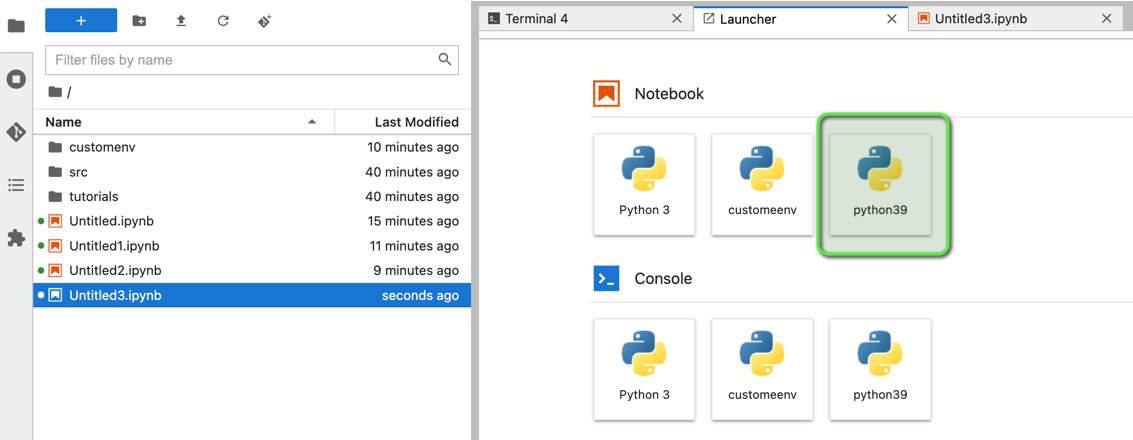The width and height of the screenshot is (1133, 440).
Task: Click the Upload Files icon
Action: [181, 20]
